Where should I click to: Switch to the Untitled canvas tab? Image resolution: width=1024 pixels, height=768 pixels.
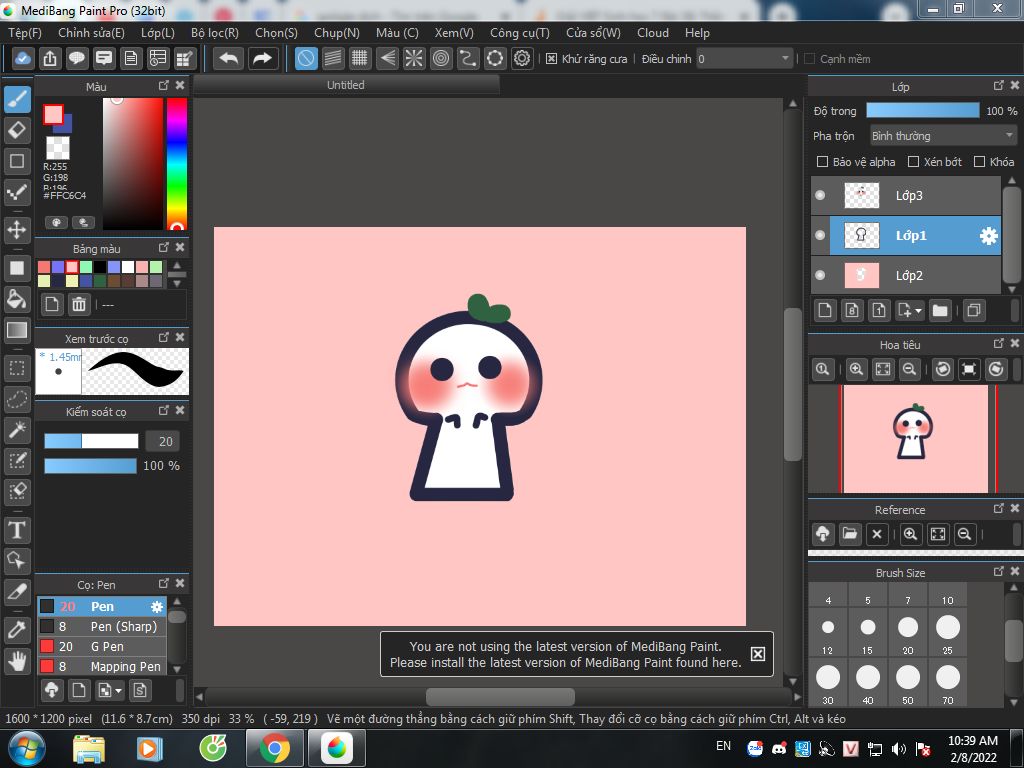coord(346,85)
